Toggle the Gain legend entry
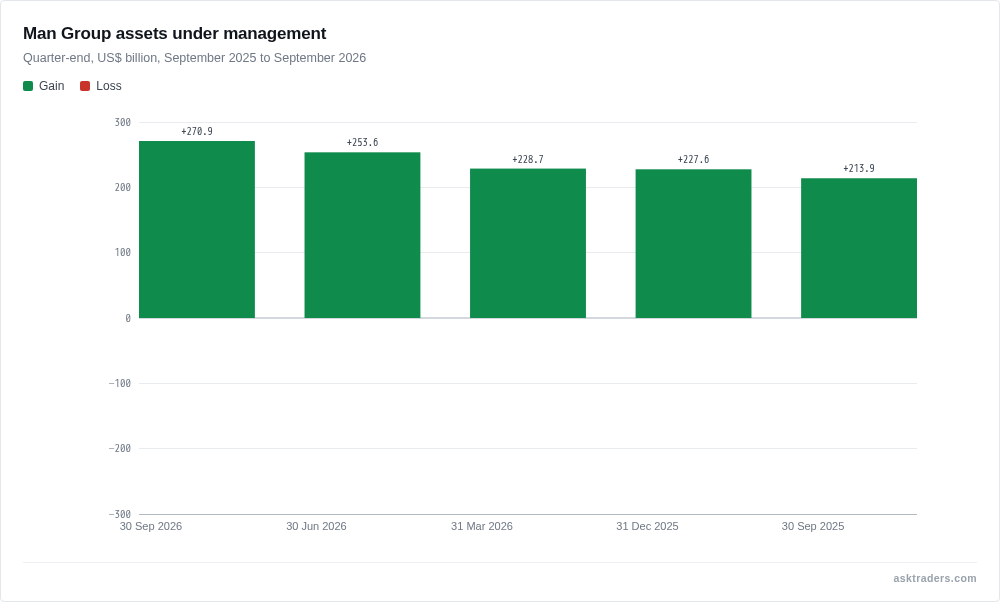The image size is (1000, 602). [x=44, y=86]
